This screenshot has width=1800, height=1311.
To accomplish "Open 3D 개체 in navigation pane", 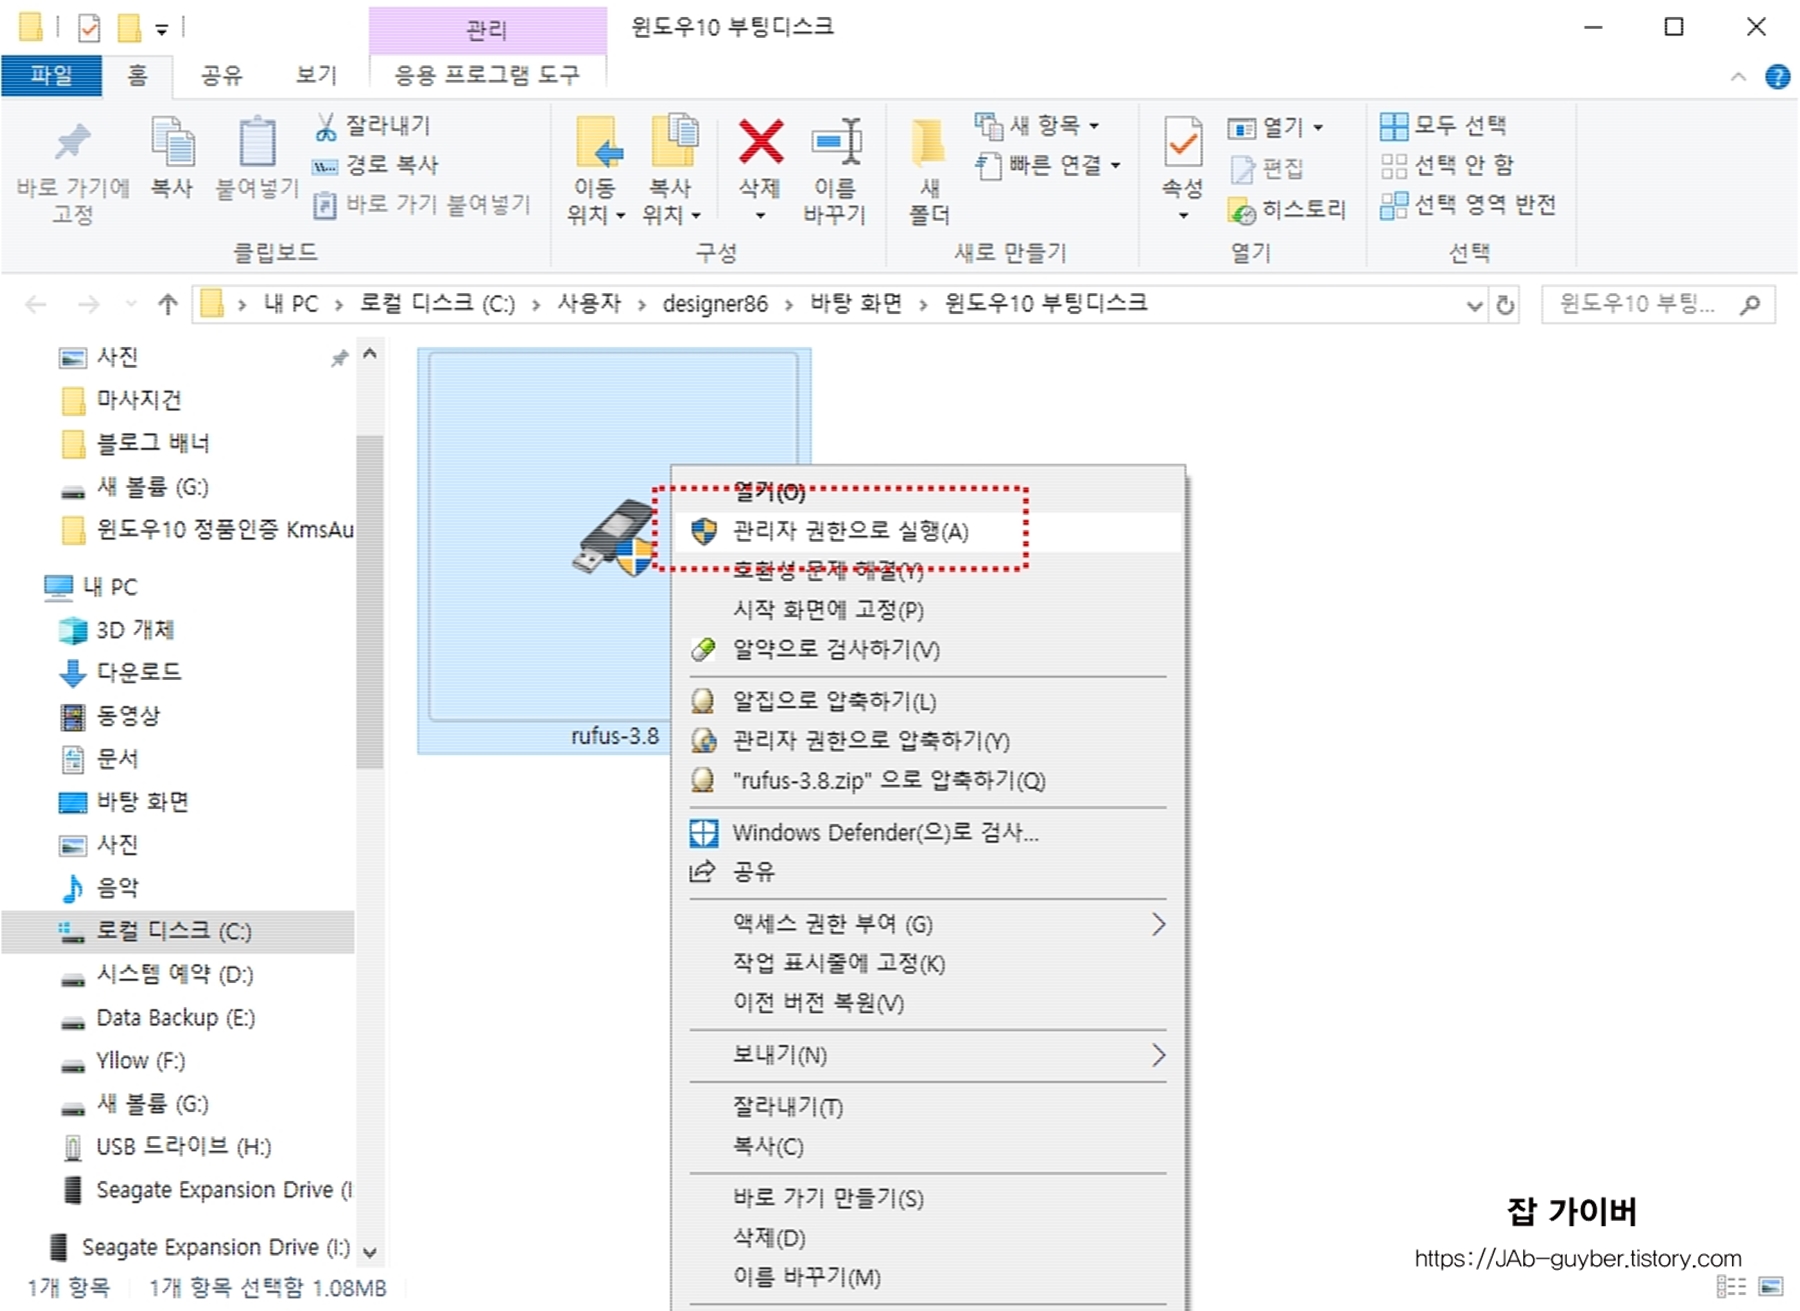I will click(x=135, y=630).
